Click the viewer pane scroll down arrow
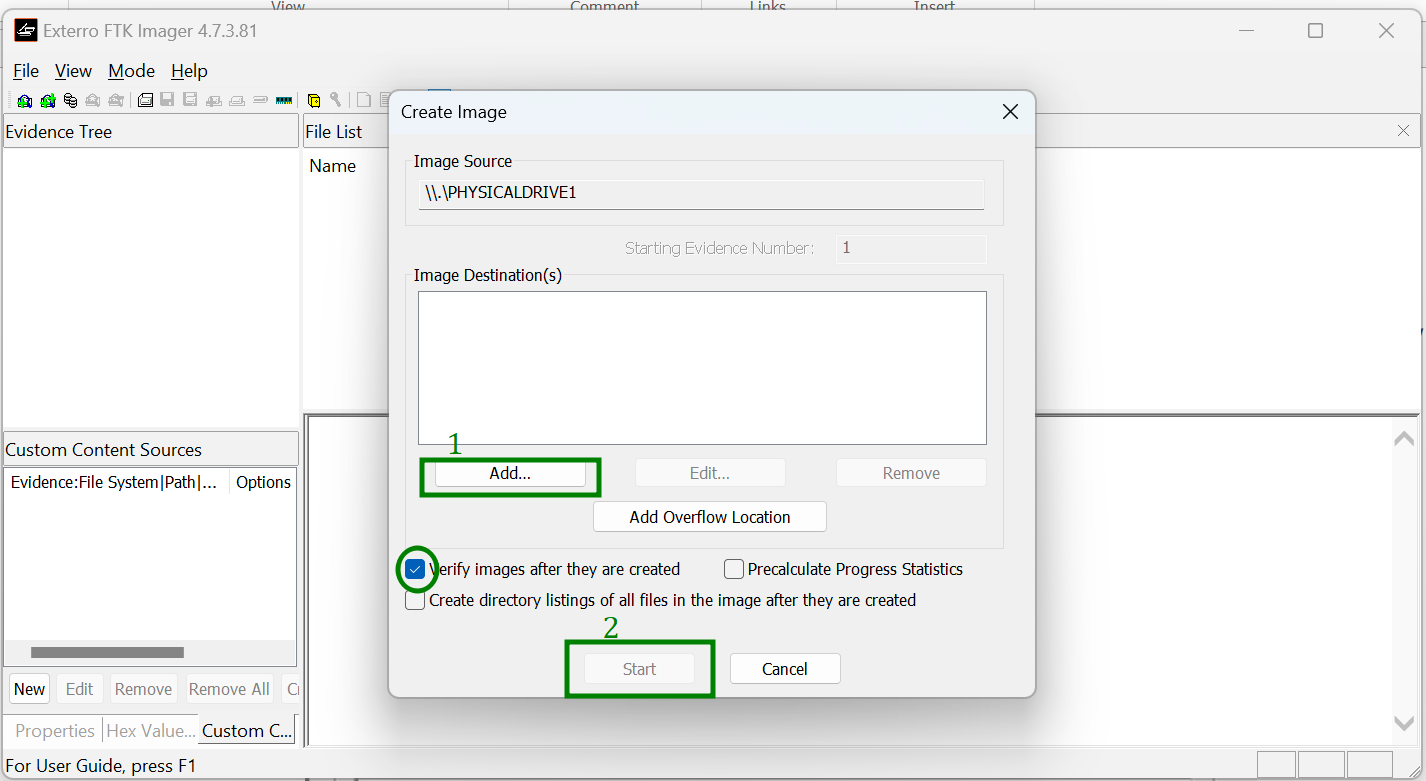The width and height of the screenshot is (1426, 781). (1404, 723)
